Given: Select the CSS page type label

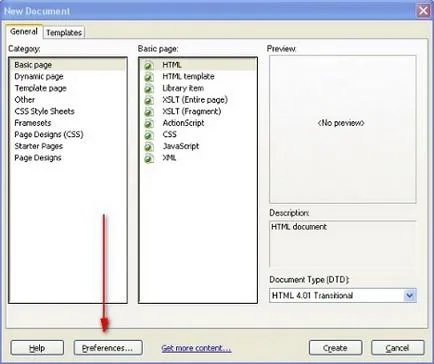Looking at the screenshot, I should [x=169, y=134].
